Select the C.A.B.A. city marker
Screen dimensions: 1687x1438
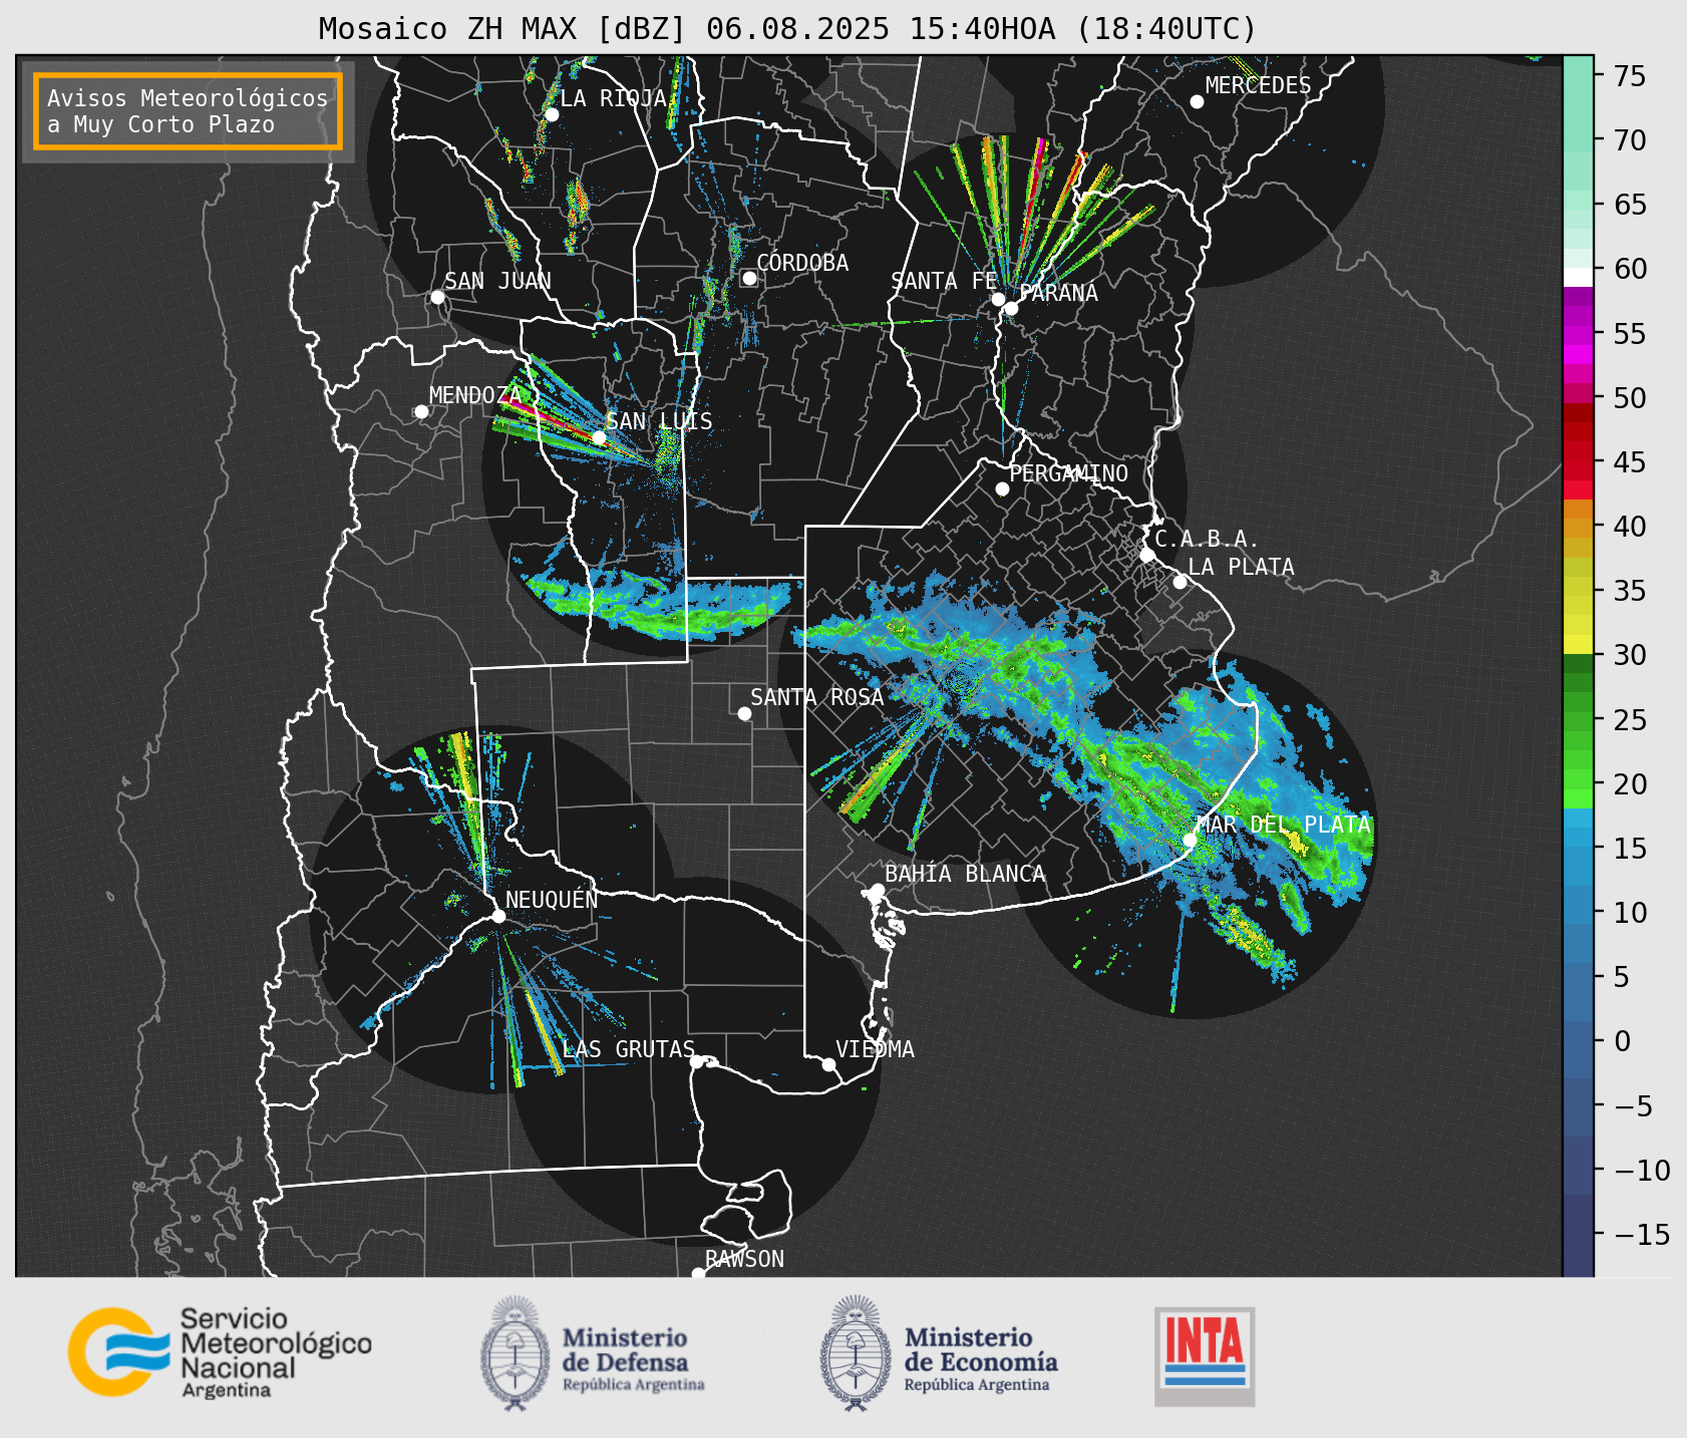pos(1147,555)
